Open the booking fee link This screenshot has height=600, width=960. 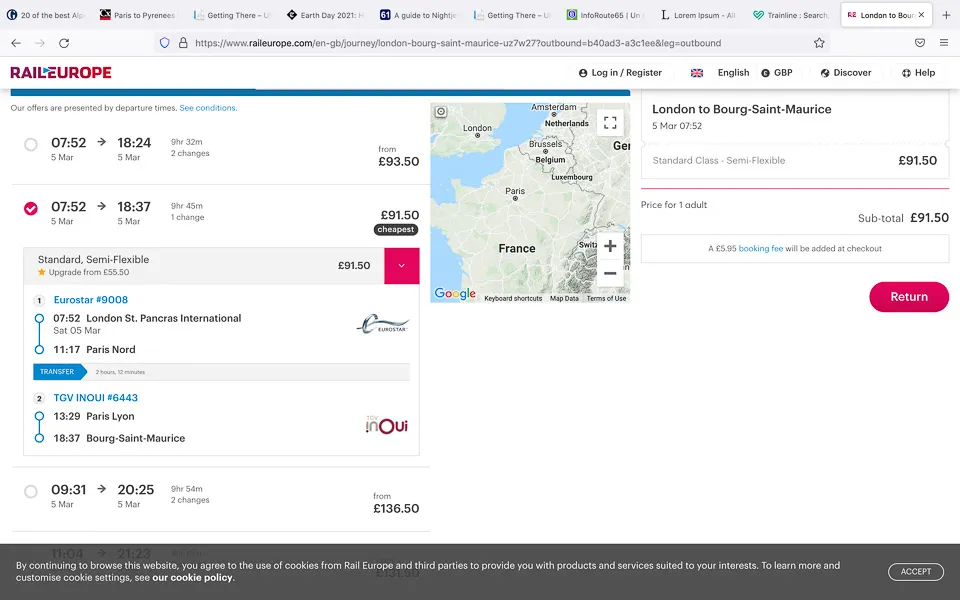click(x=760, y=249)
